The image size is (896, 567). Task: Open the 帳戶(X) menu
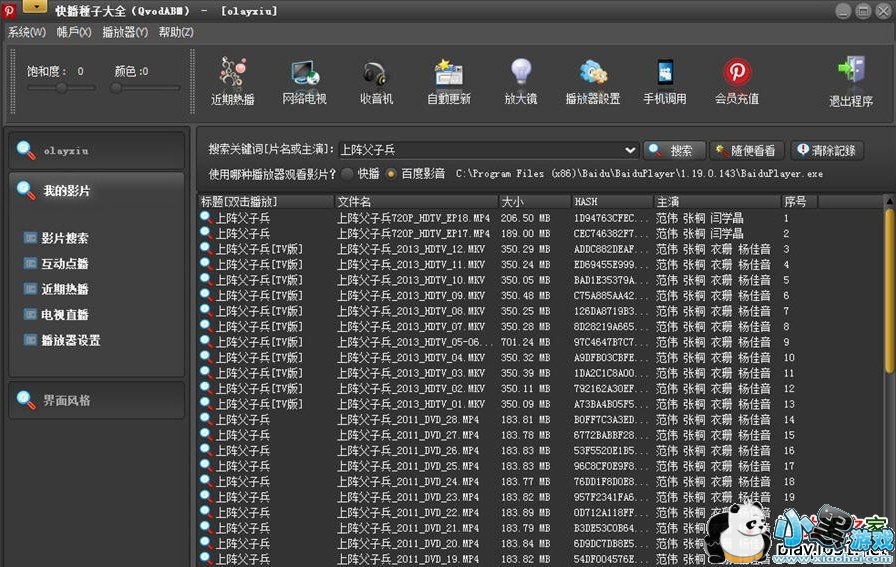(74, 32)
